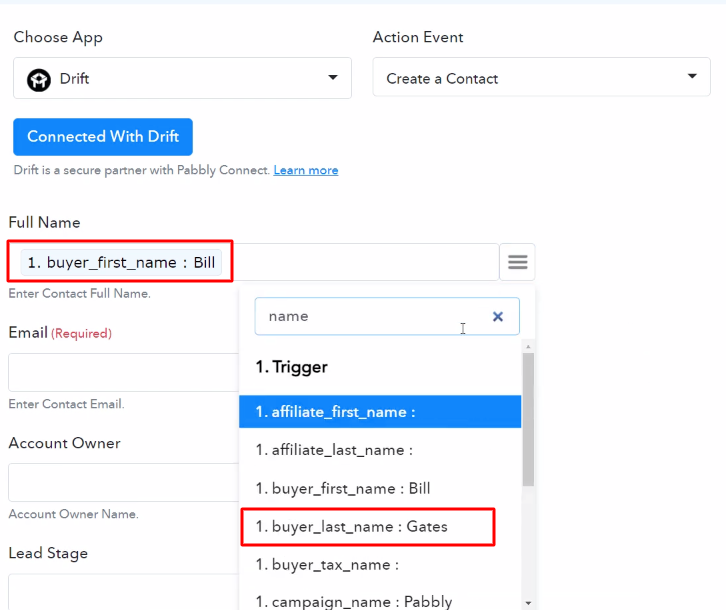Screen dimensions: 726x610
Task: Choose buyer_first_name : Bill from the list
Action: point(380,488)
